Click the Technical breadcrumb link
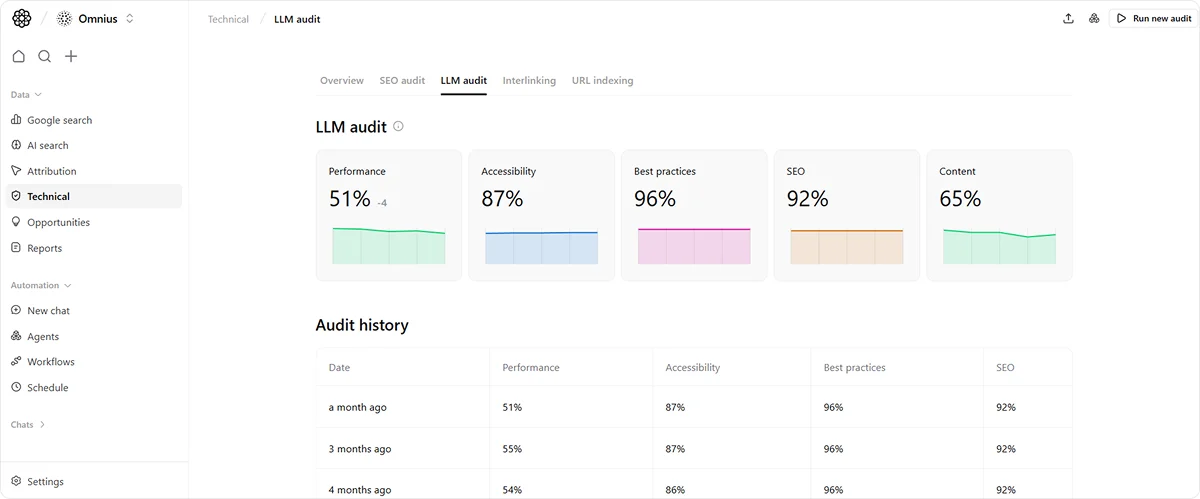Screen dimensions: 1200x499 (x=228, y=19)
